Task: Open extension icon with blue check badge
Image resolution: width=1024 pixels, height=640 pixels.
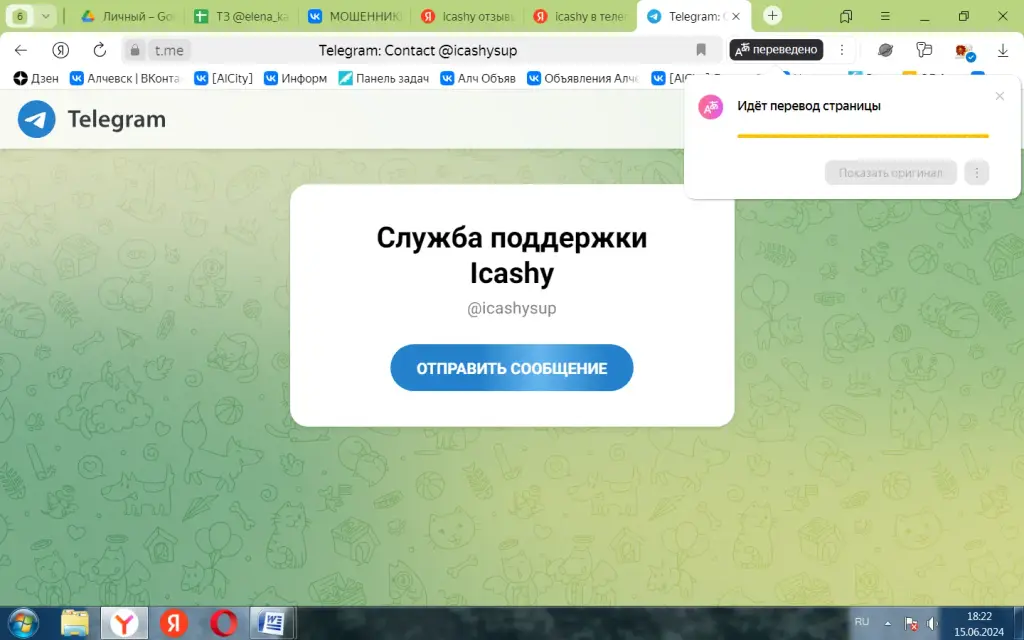Action: point(964,51)
